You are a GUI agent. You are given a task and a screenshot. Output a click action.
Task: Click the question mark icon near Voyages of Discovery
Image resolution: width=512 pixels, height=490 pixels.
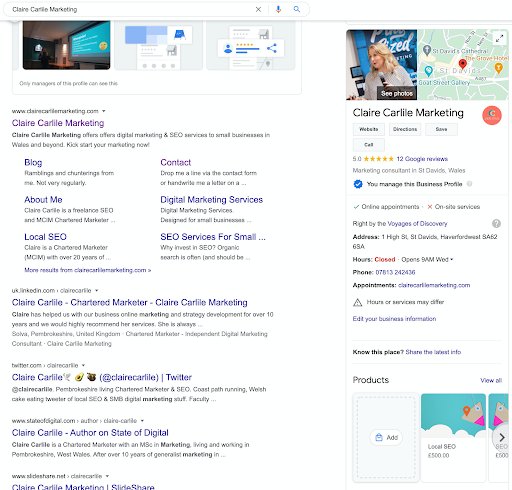coord(496,223)
